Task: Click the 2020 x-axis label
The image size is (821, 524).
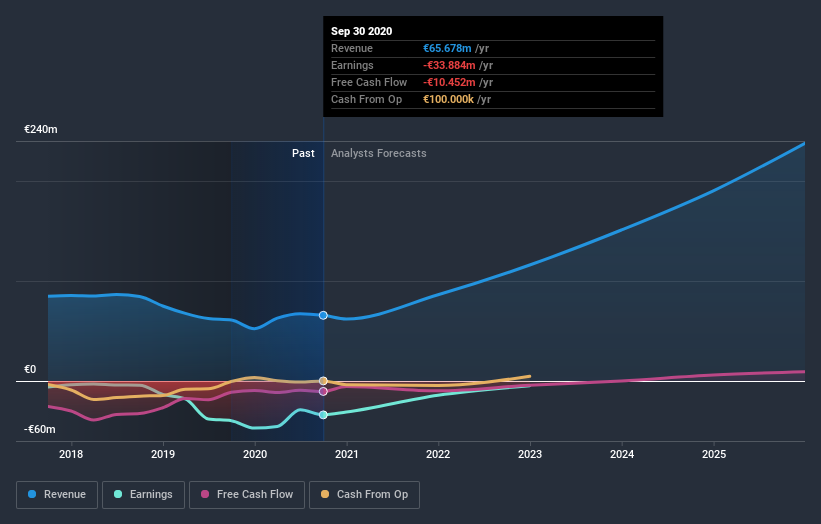Action: tap(255, 454)
